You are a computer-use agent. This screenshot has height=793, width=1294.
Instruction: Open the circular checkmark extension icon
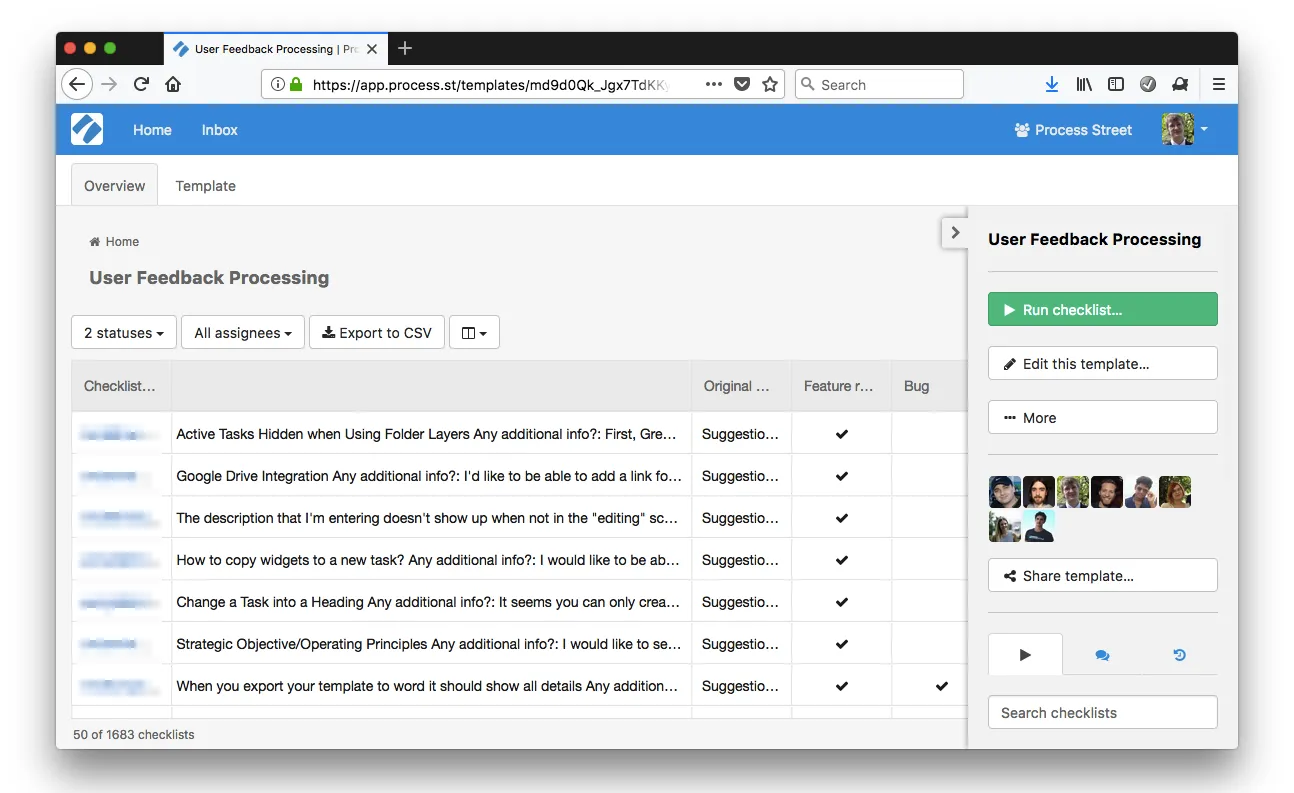1148,85
